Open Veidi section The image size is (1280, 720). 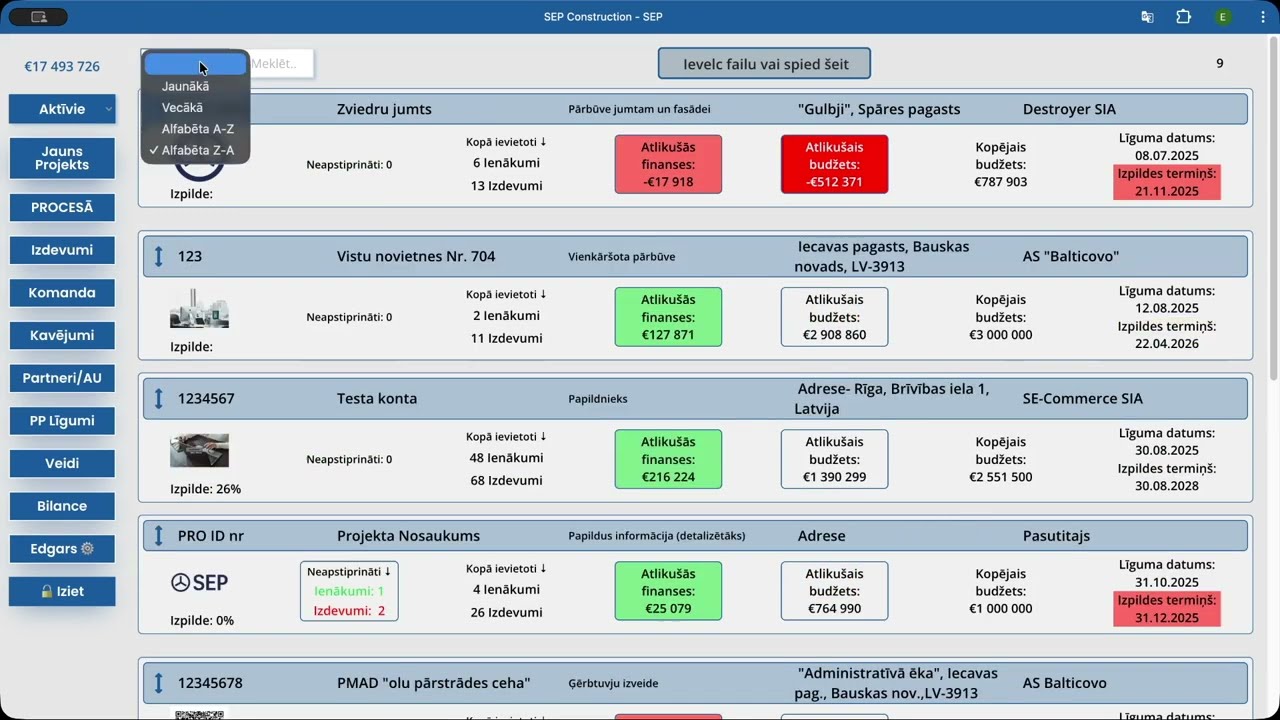click(x=62, y=463)
